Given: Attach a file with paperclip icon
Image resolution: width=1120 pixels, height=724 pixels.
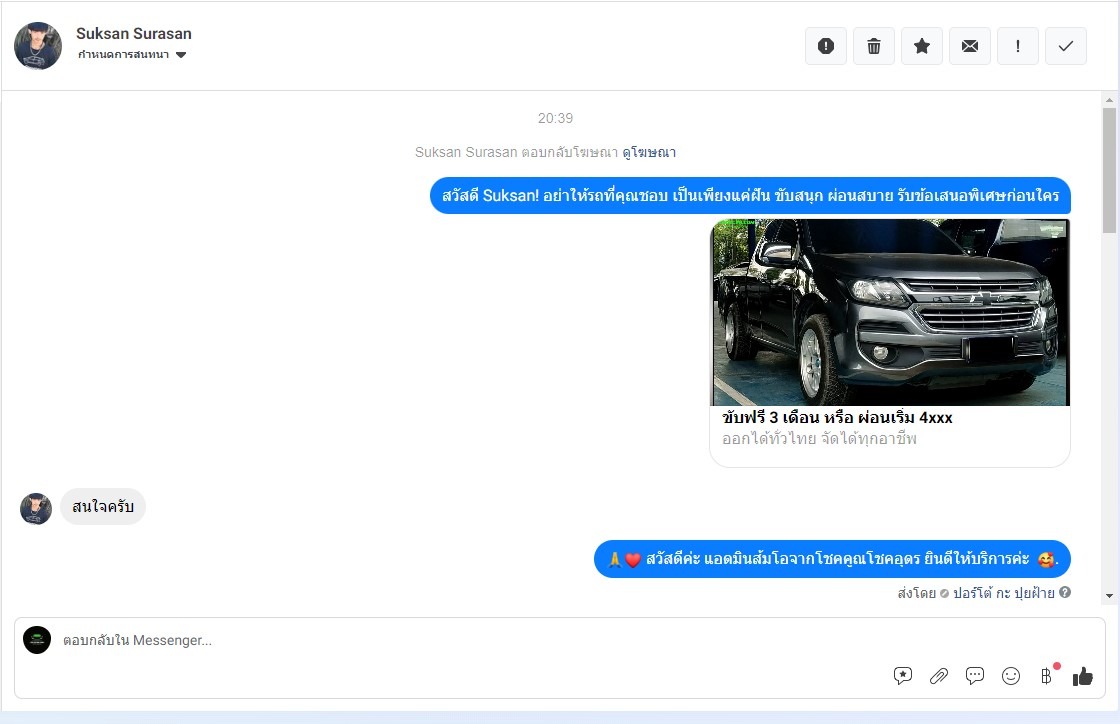Looking at the screenshot, I should coord(938,676).
